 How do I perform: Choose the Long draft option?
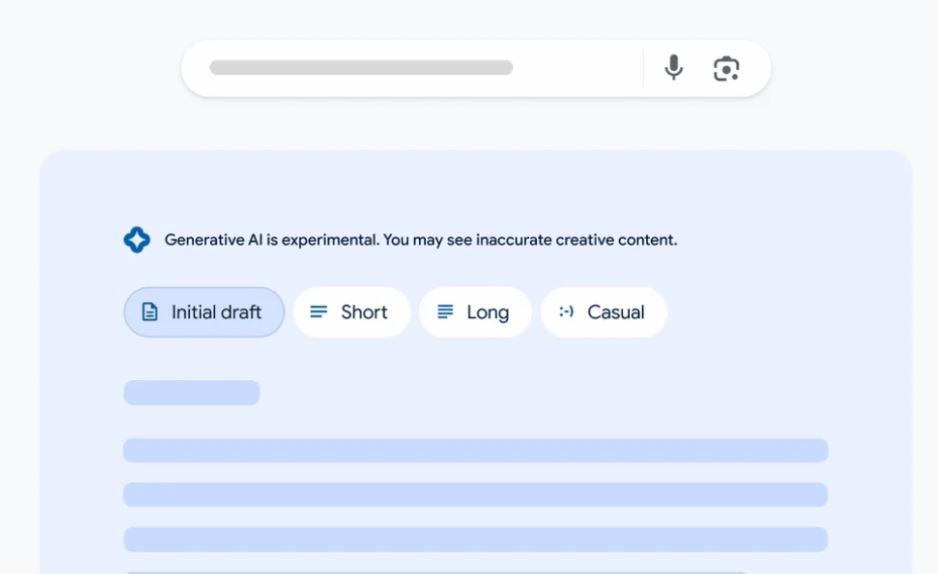tap(475, 312)
